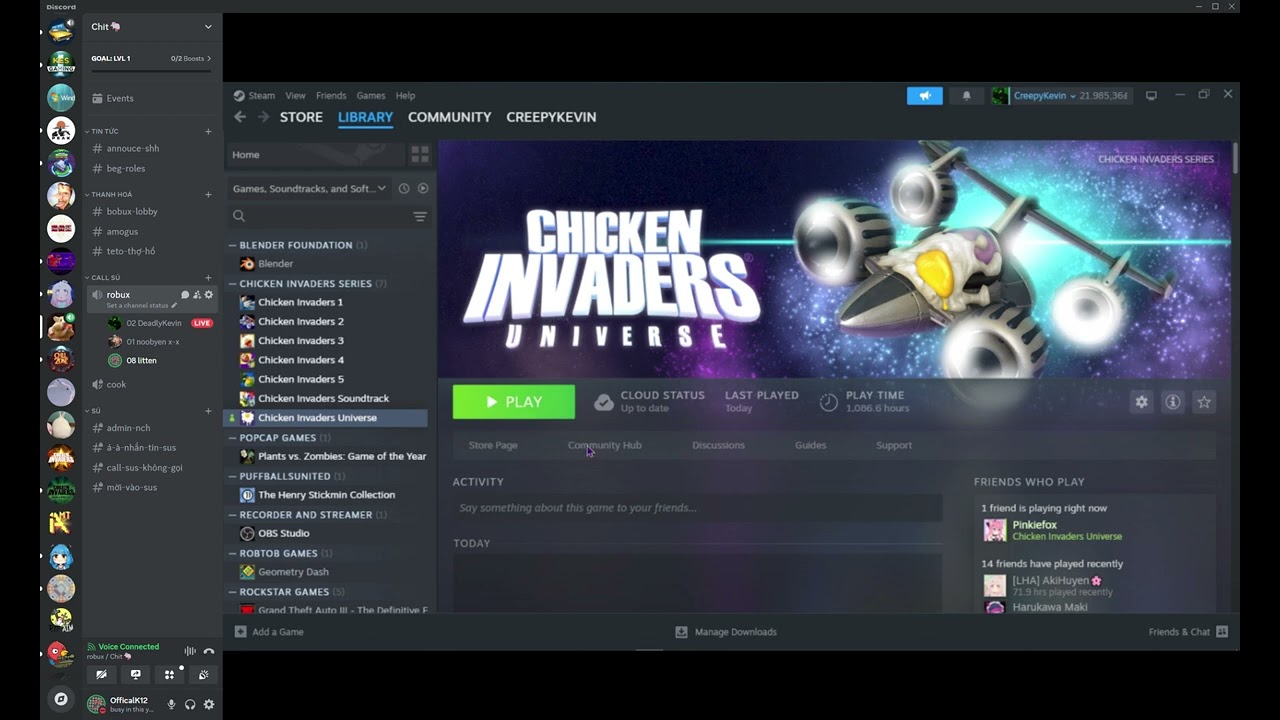Viewport: 1280px width, 720px height.
Task: Open the Steam menu
Action: pos(254,96)
